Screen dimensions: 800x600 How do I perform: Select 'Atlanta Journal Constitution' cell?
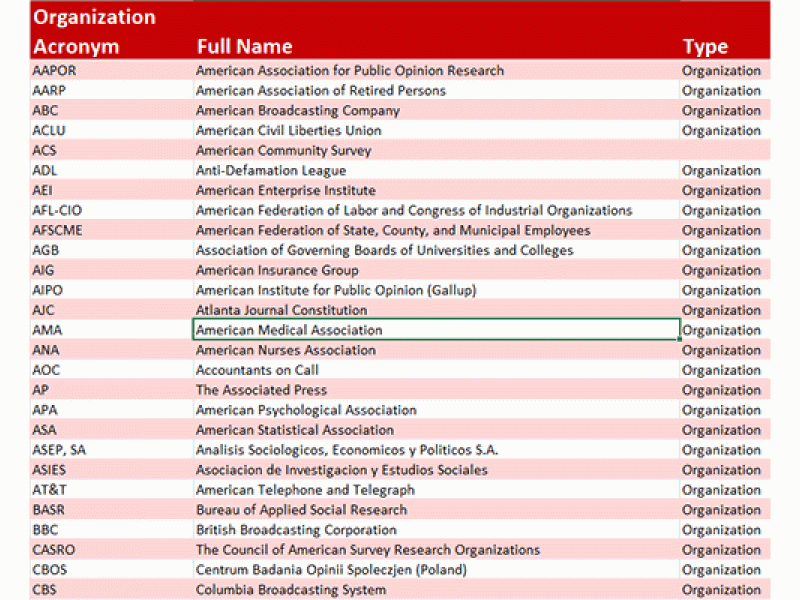coord(436,310)
